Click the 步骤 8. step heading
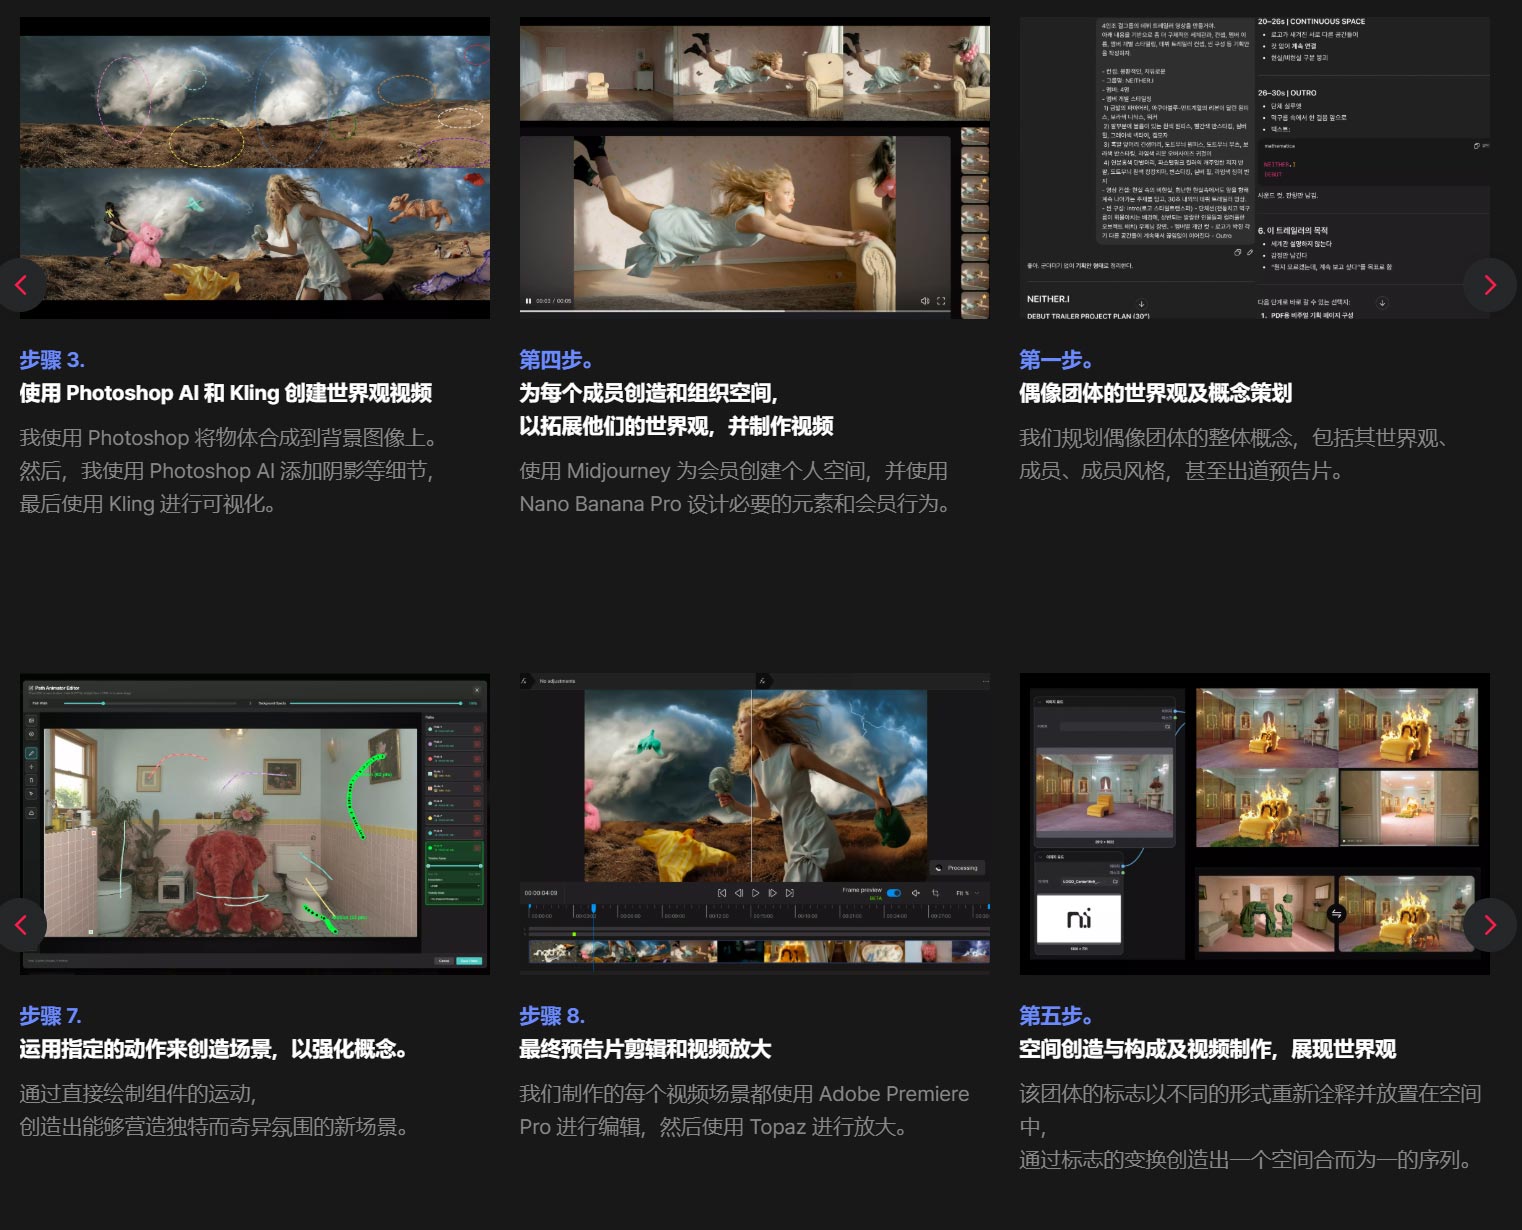Viewport: 1522px width, 1230px height. tap(552, 1016)
